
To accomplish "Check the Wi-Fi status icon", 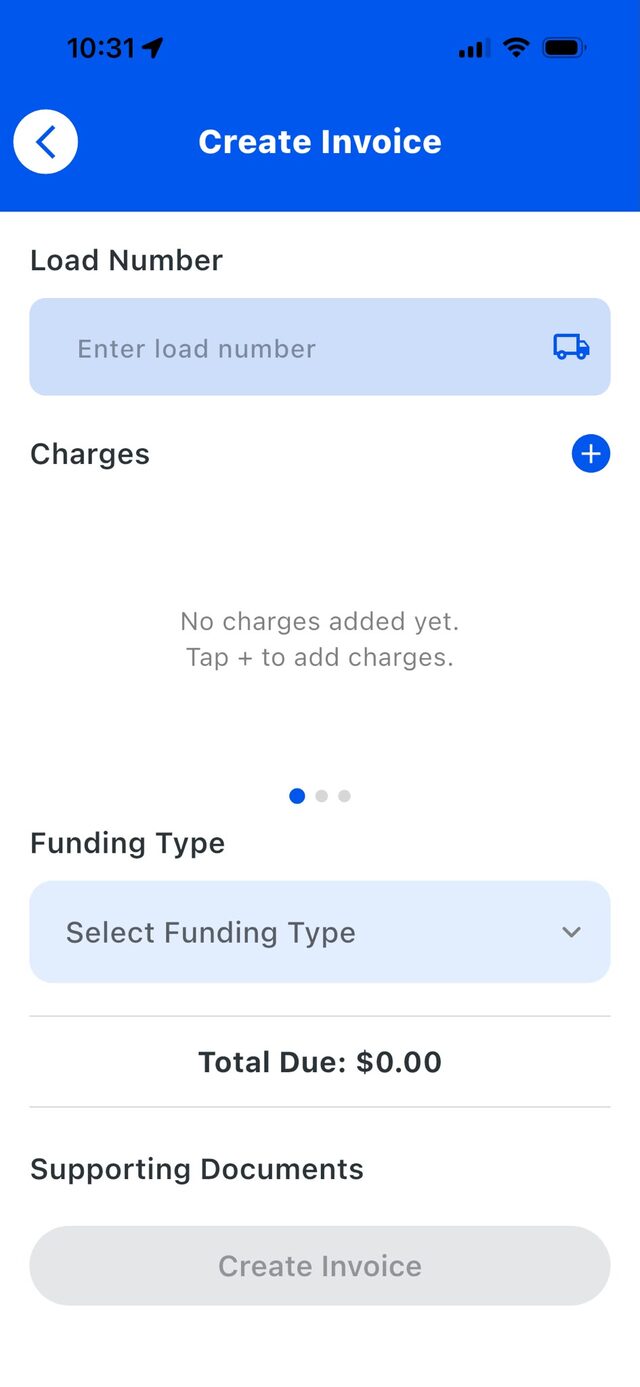I will click(516, 47).
